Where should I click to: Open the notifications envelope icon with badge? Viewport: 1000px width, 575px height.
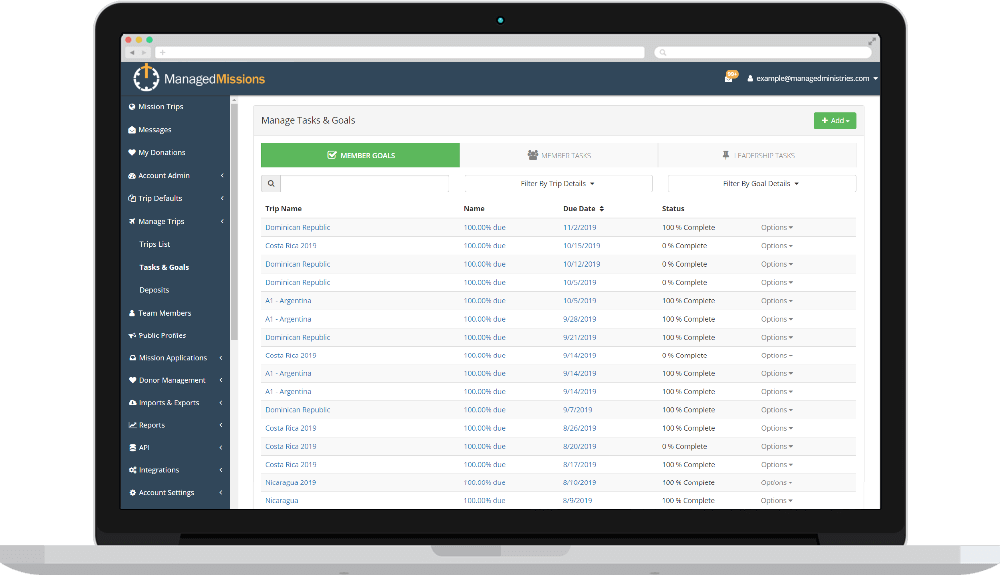tap(729, 78)
